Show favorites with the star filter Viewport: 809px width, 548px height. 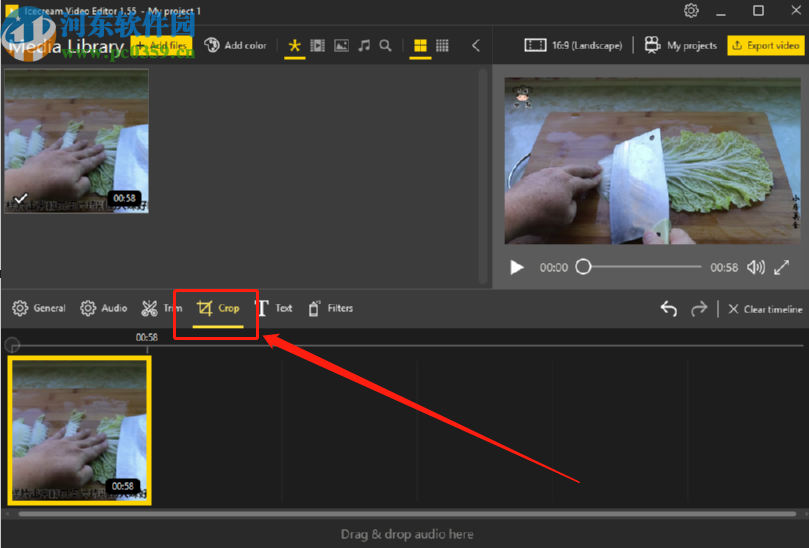click(295, 45)
